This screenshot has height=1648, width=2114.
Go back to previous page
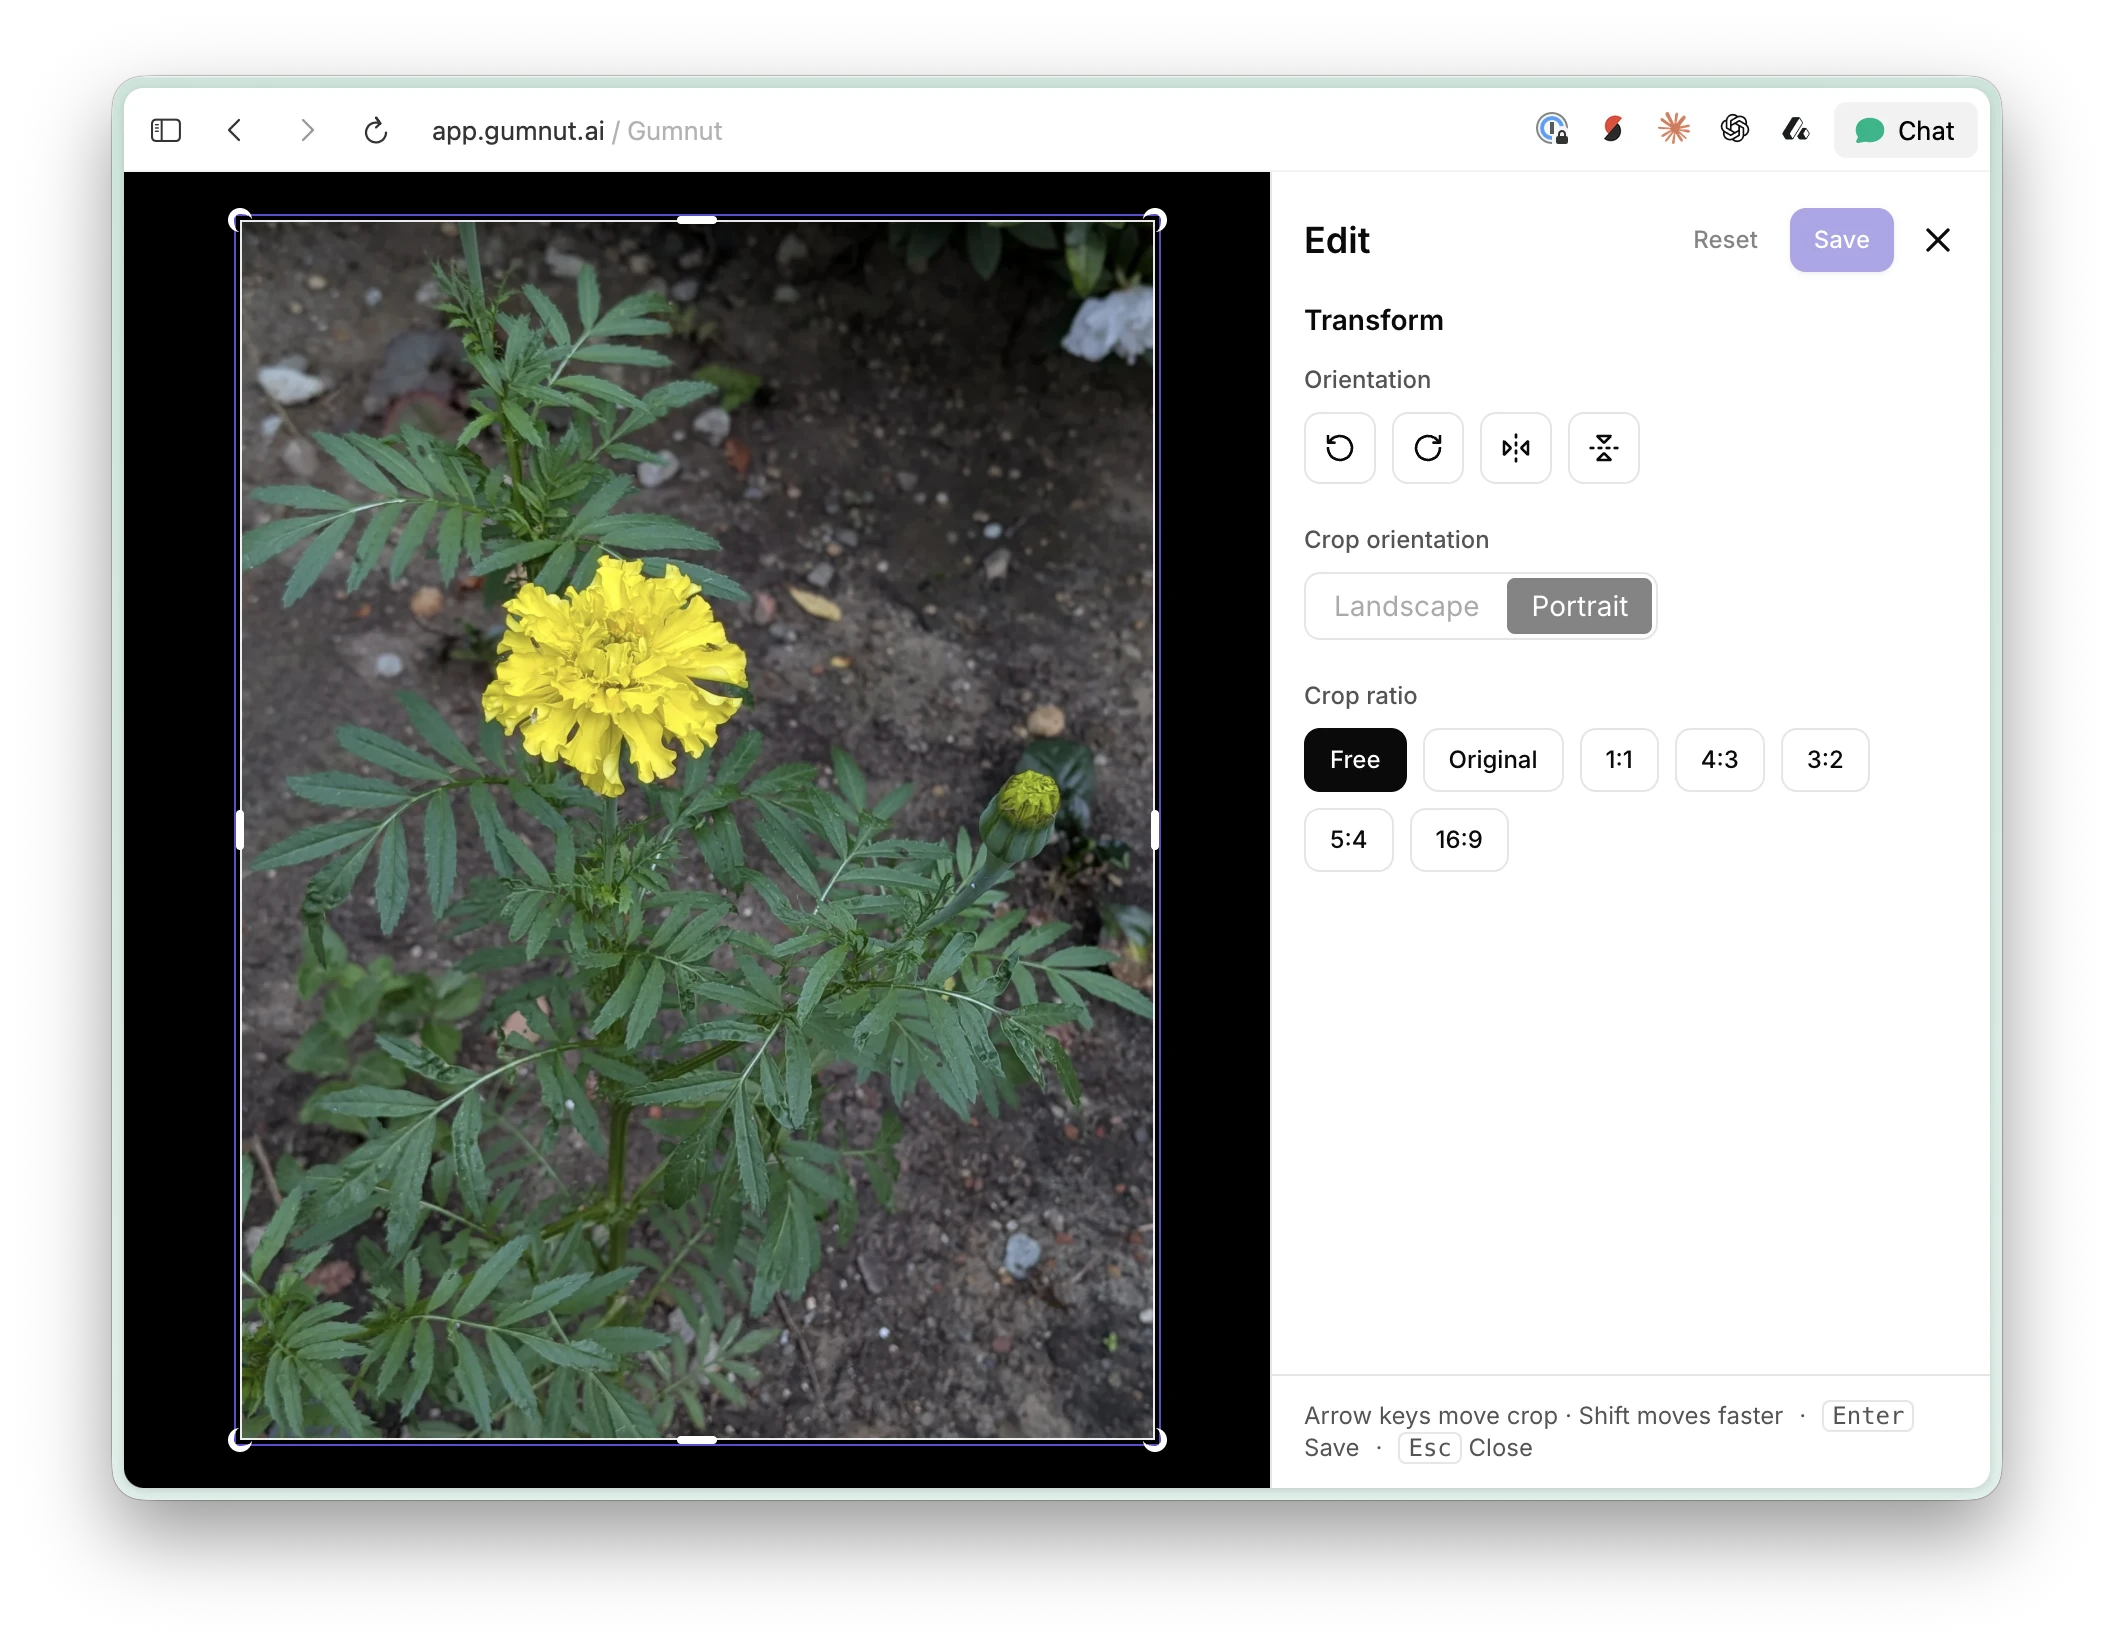click(x=235, y=131)
